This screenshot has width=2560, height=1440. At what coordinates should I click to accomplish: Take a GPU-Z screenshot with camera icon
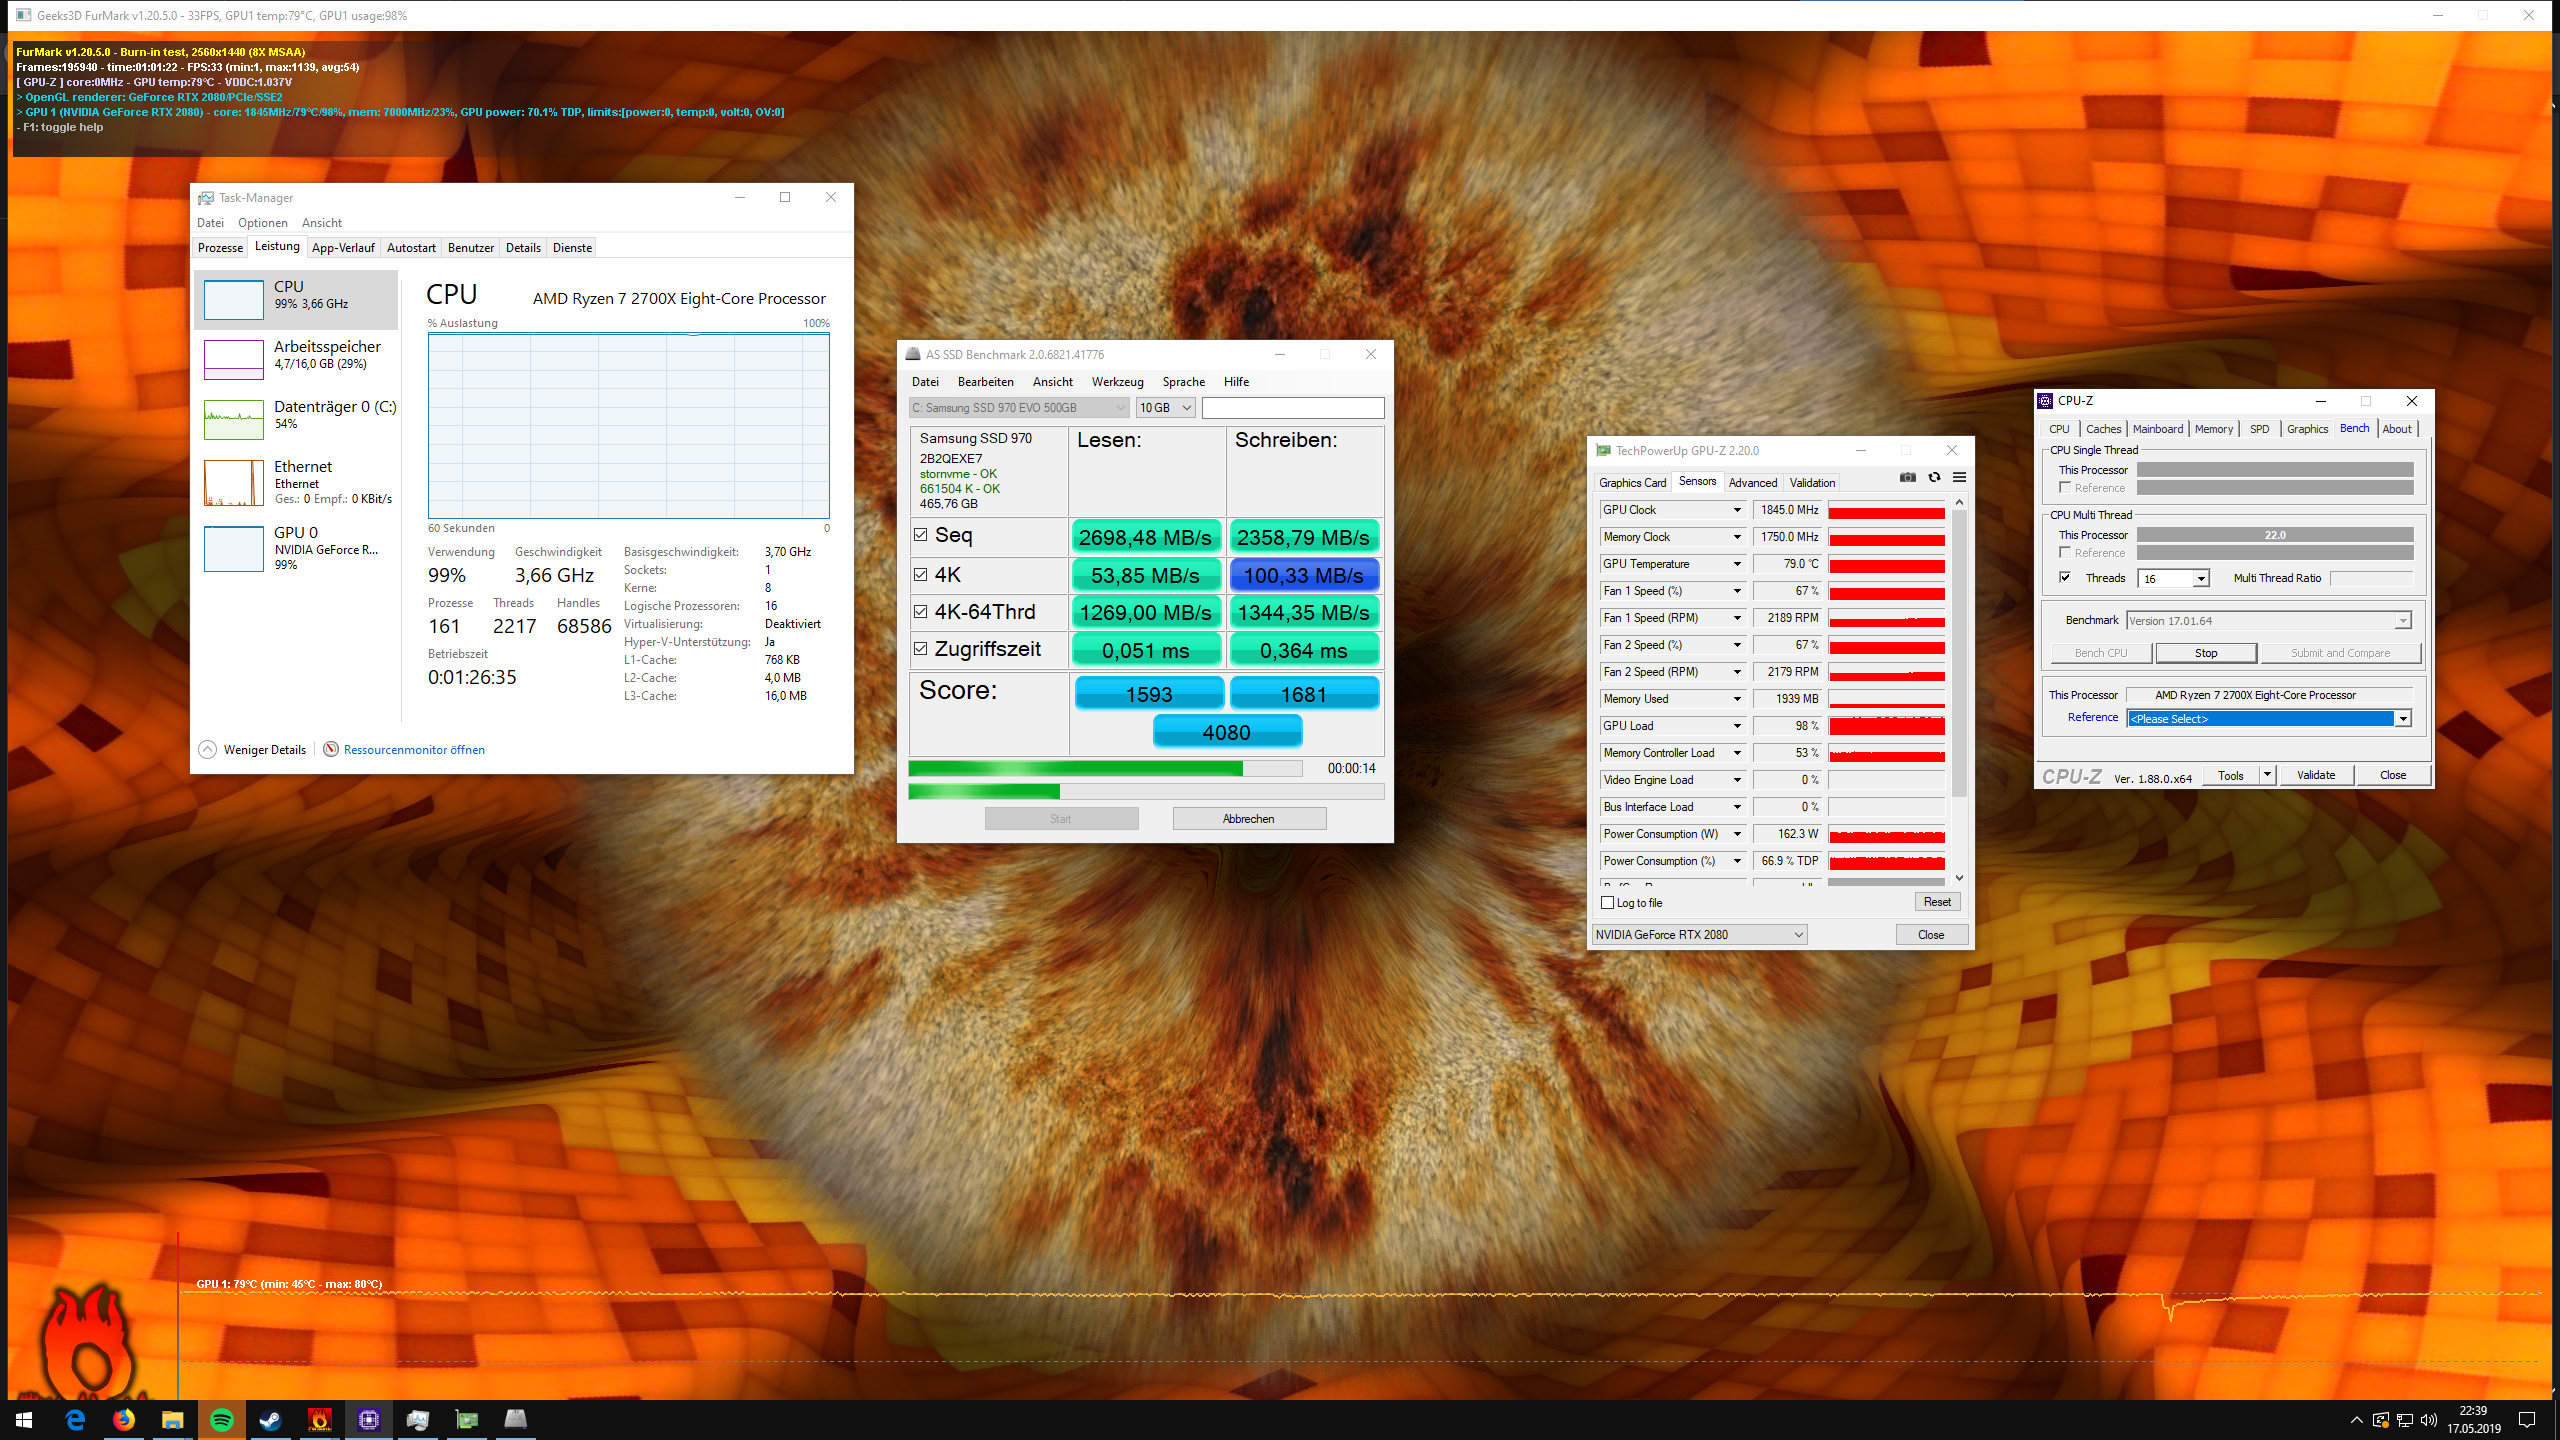point(1907,478)
